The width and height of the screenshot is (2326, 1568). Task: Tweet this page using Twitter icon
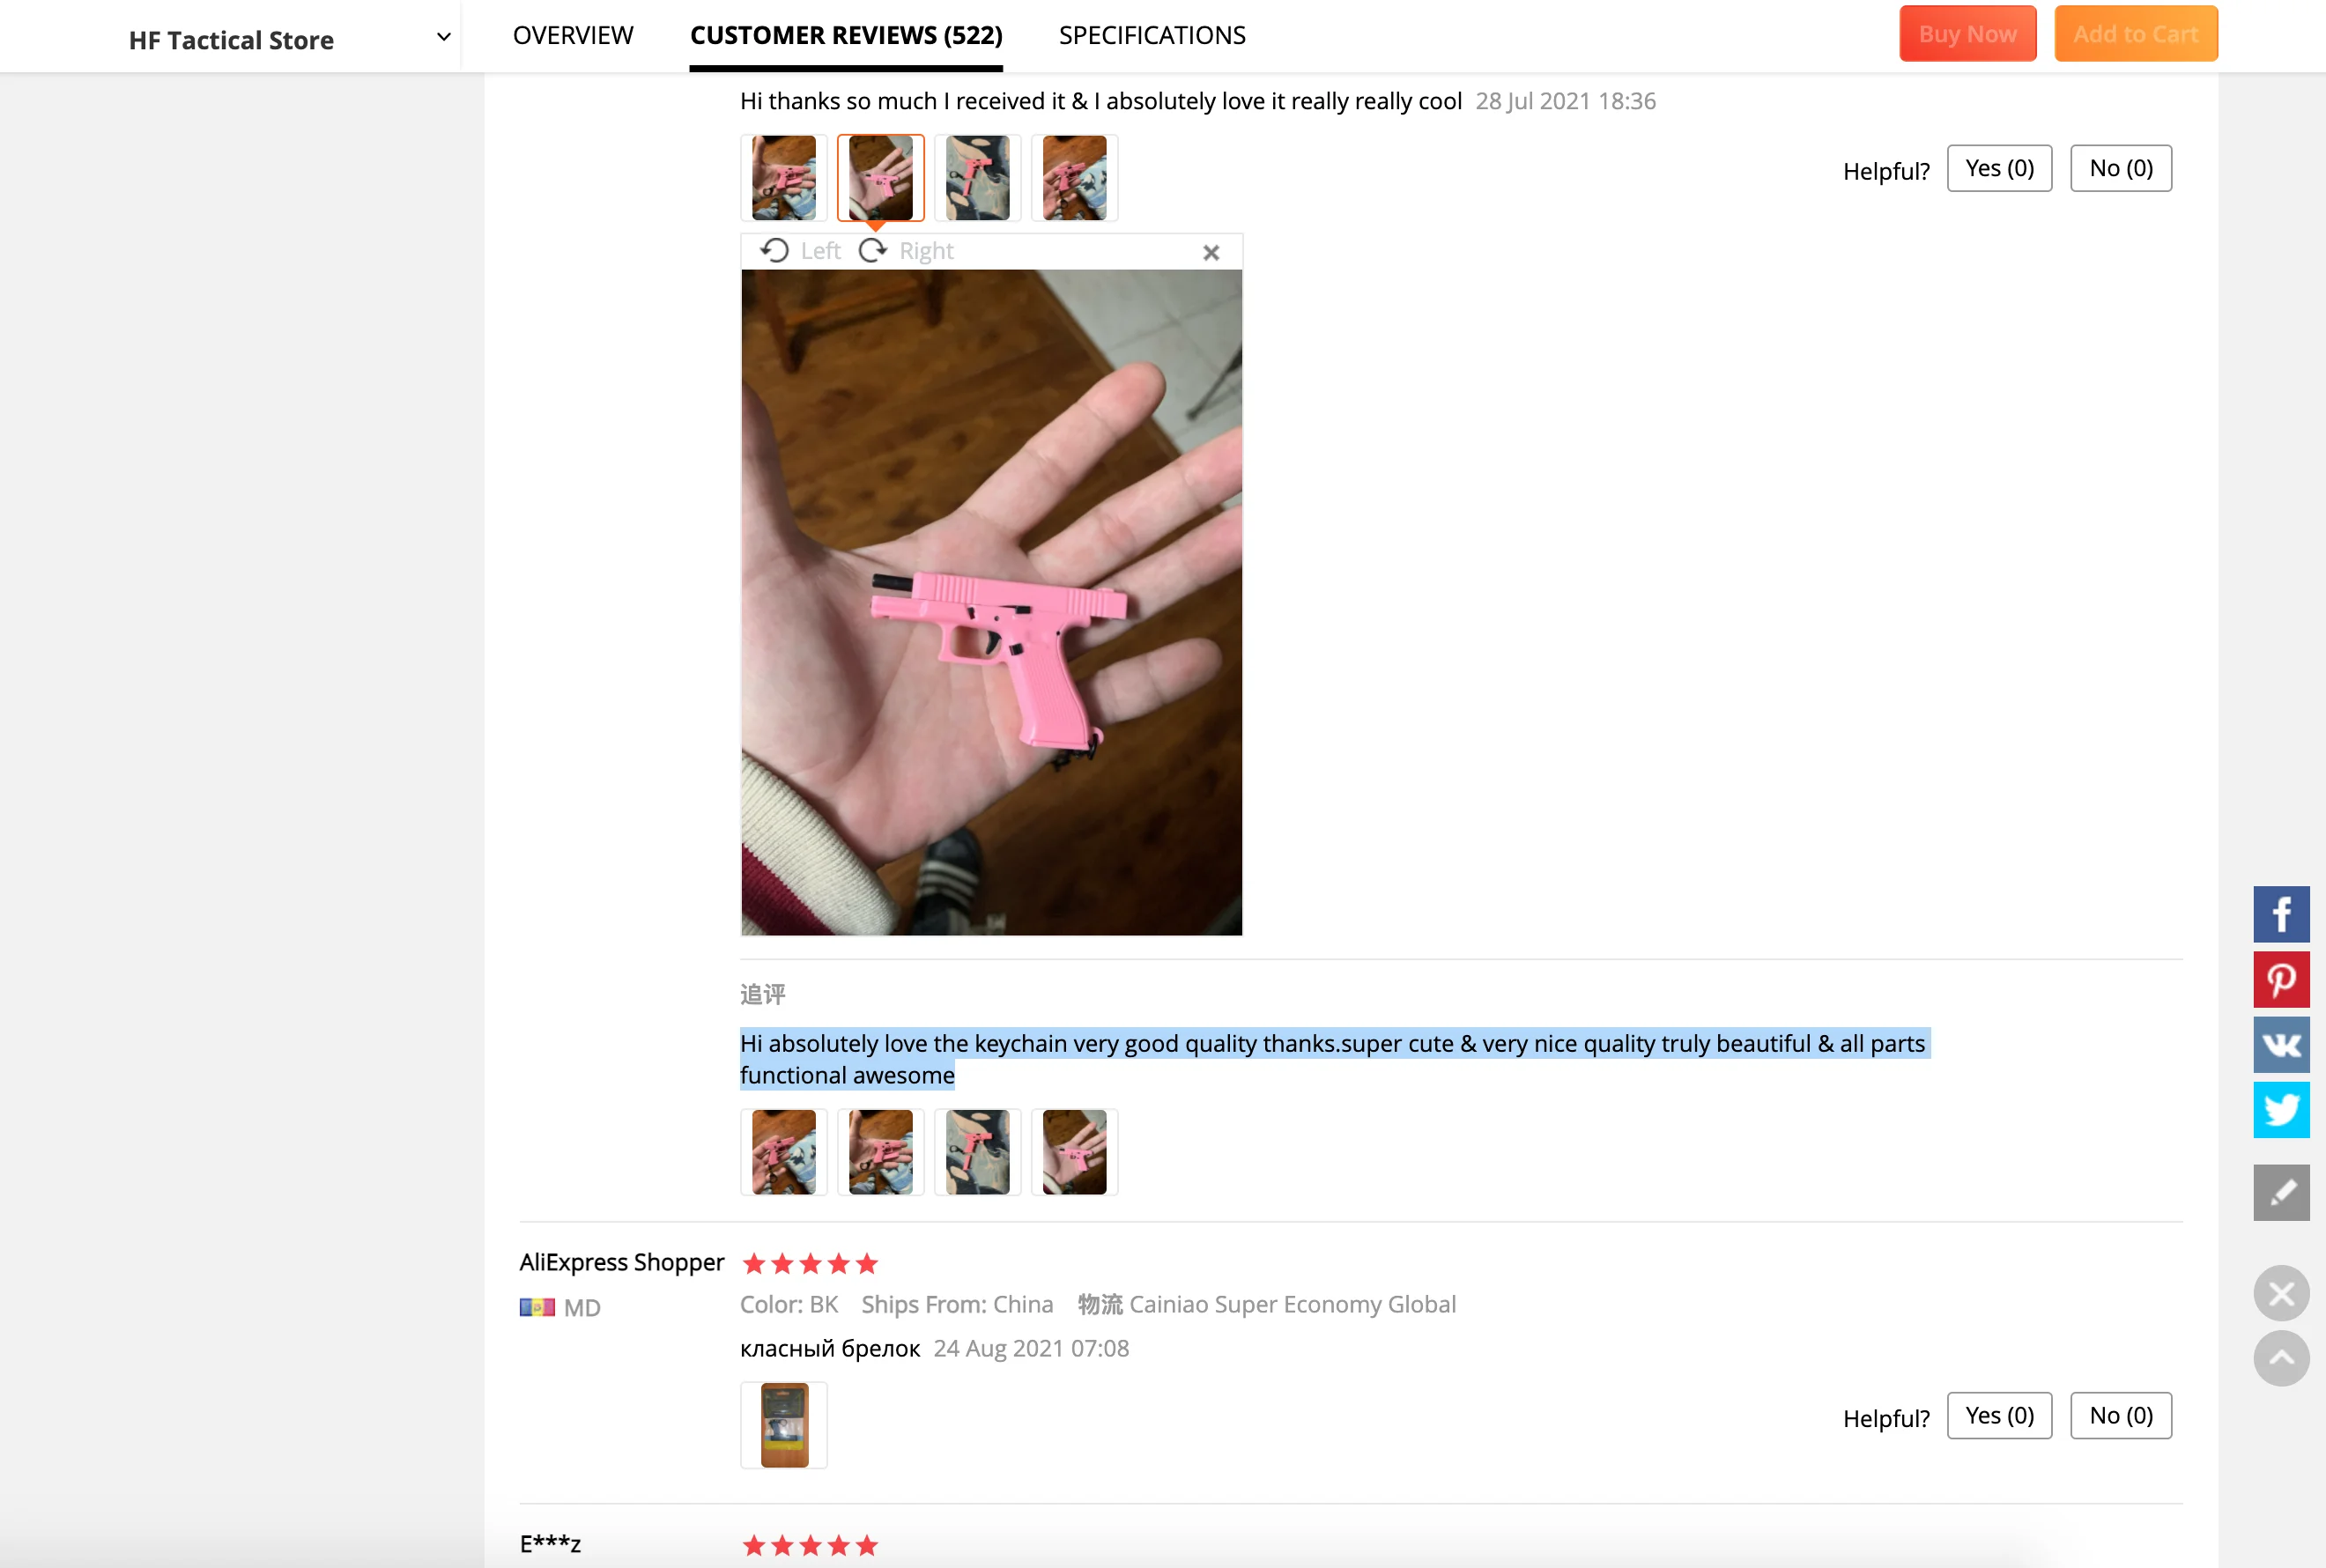pos(2280,1109)
